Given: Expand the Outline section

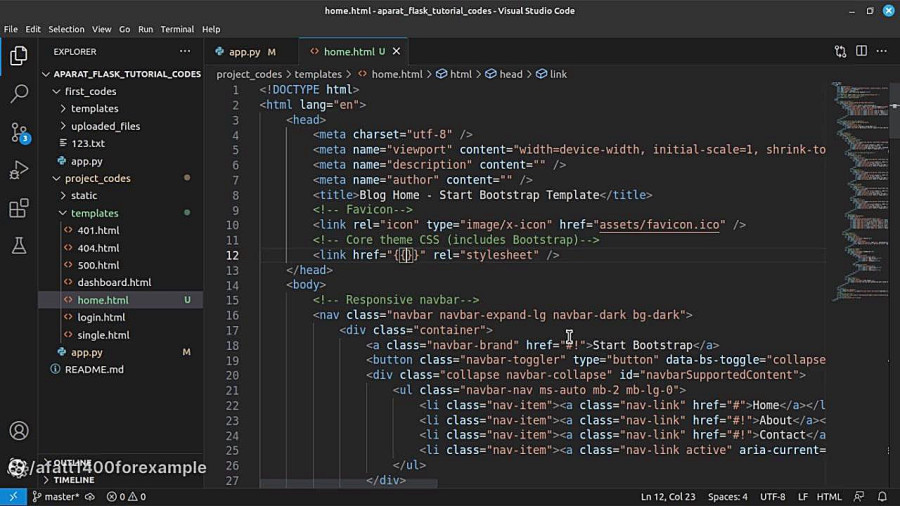Looking at the screenshot, I should [72, 462].
